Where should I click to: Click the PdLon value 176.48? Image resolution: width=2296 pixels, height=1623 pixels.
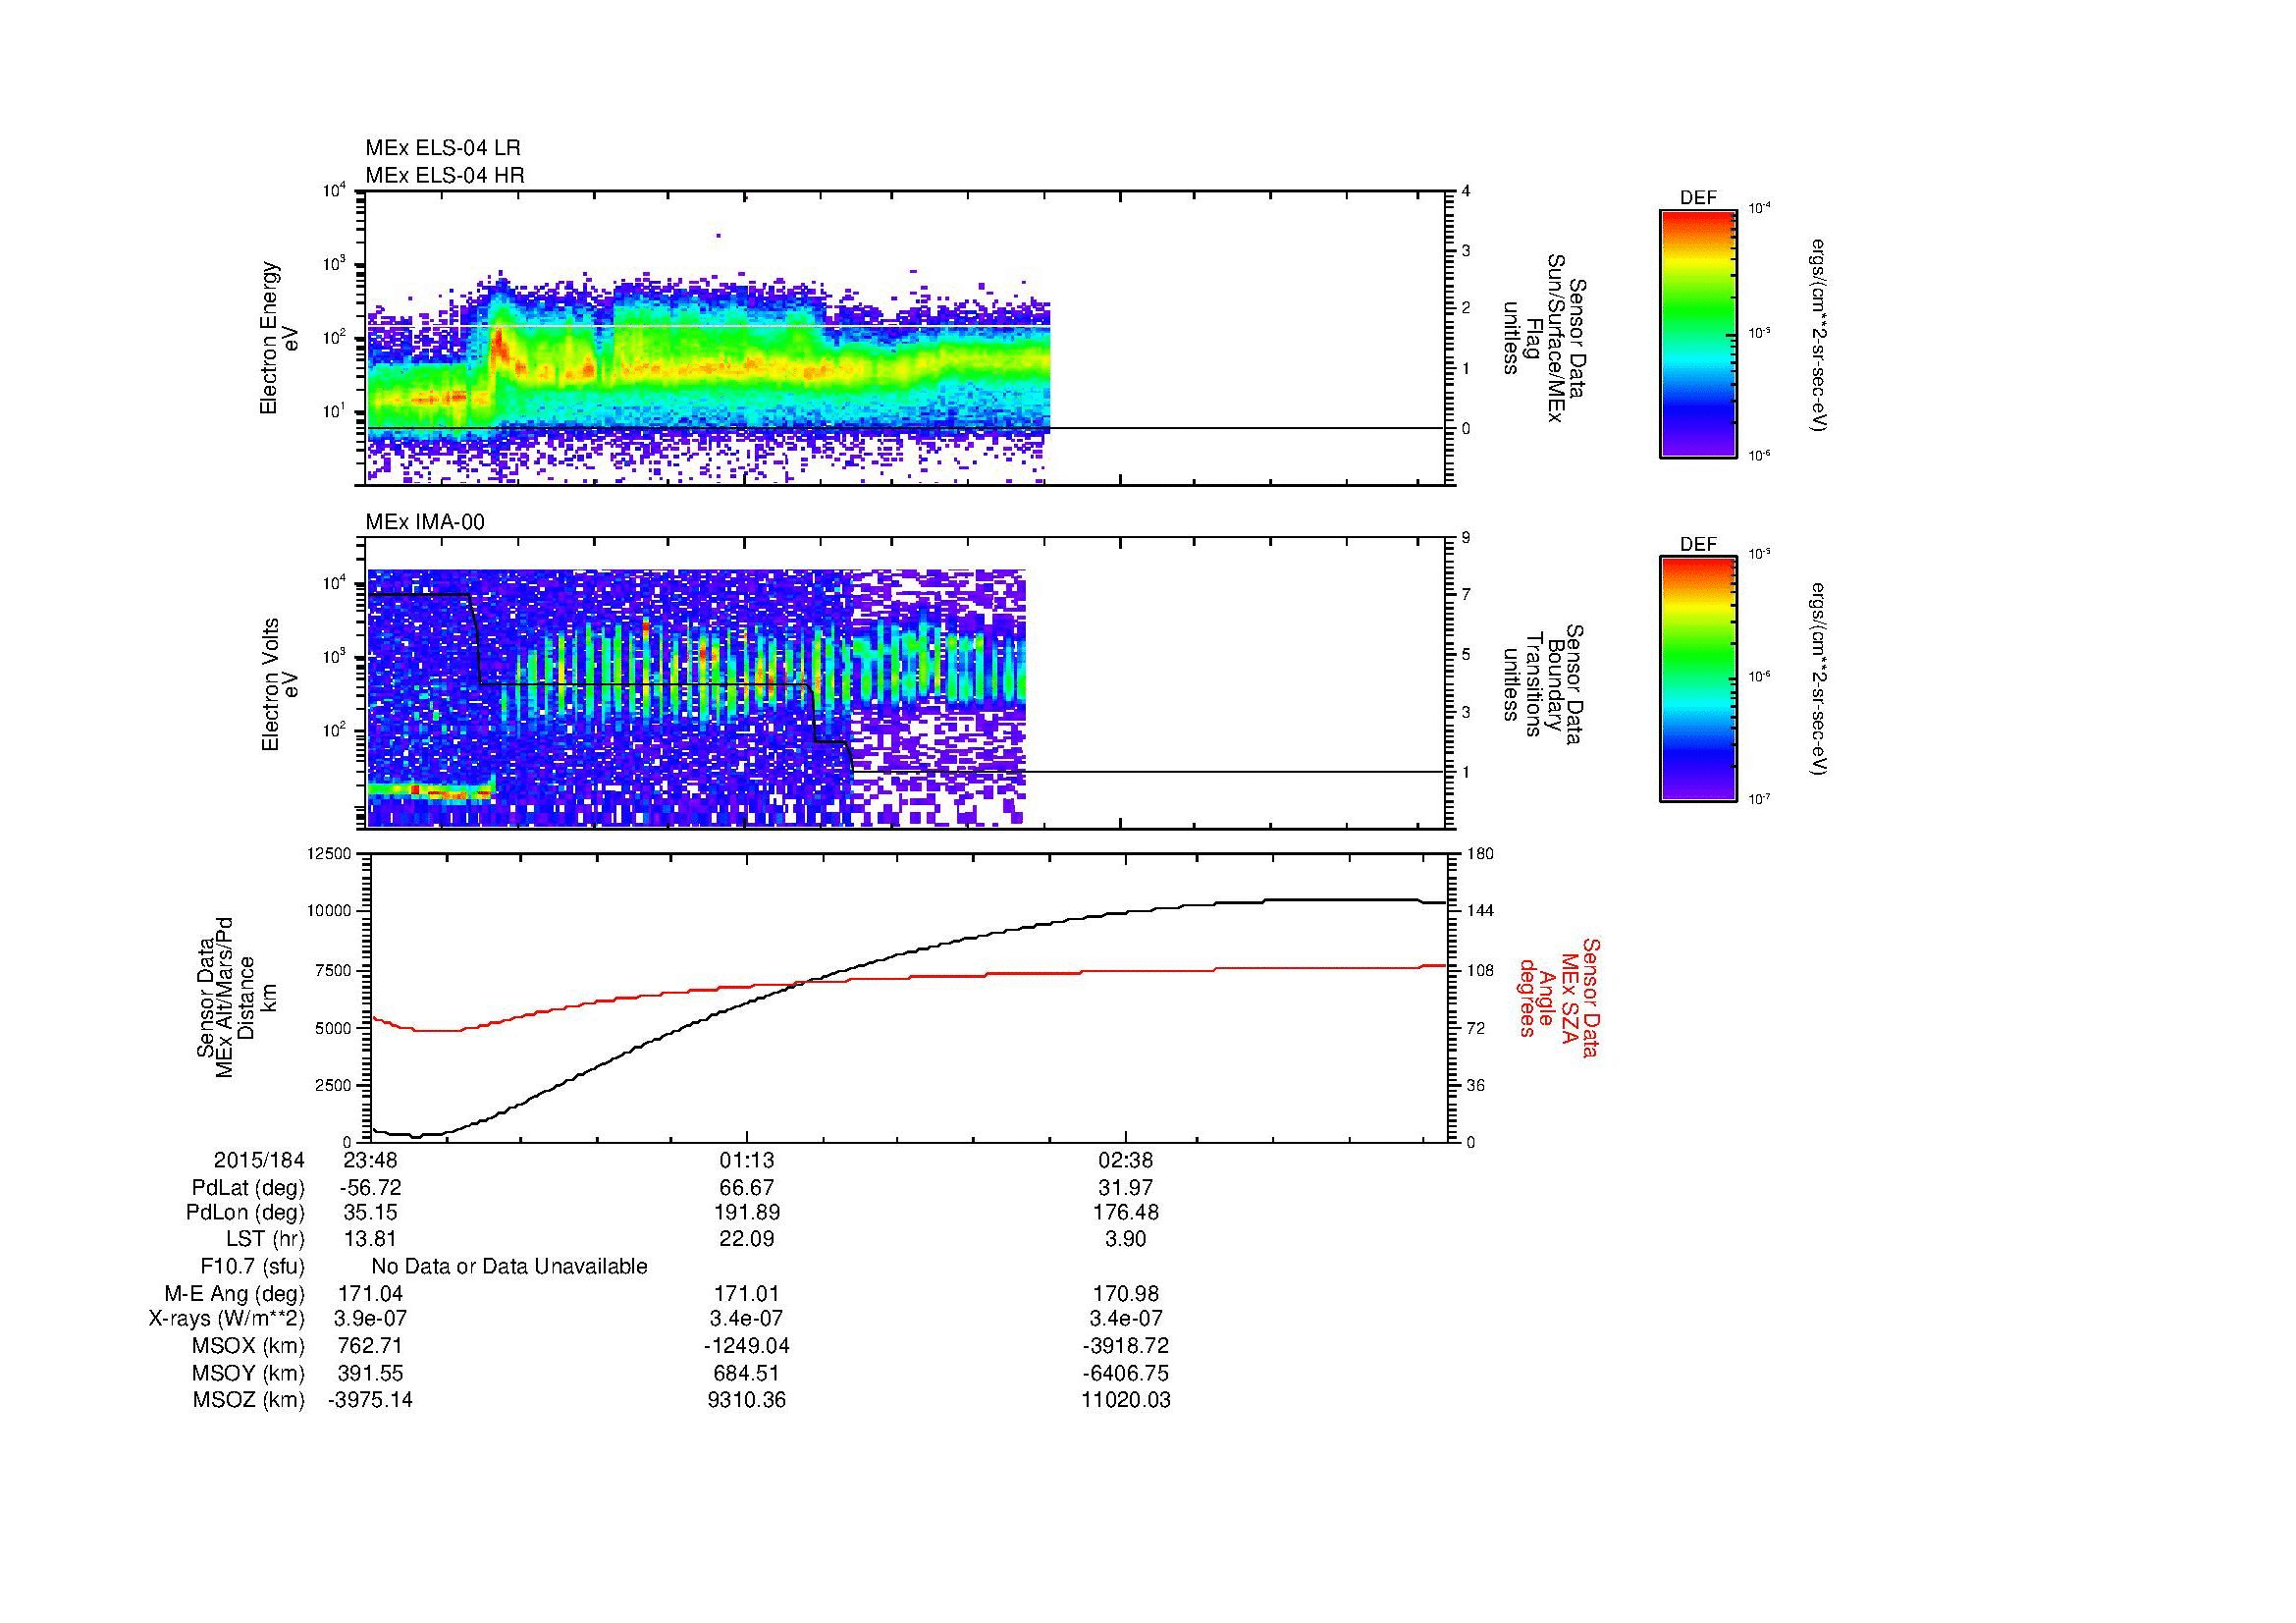pyautogui.click(x=1125, y=1213)
